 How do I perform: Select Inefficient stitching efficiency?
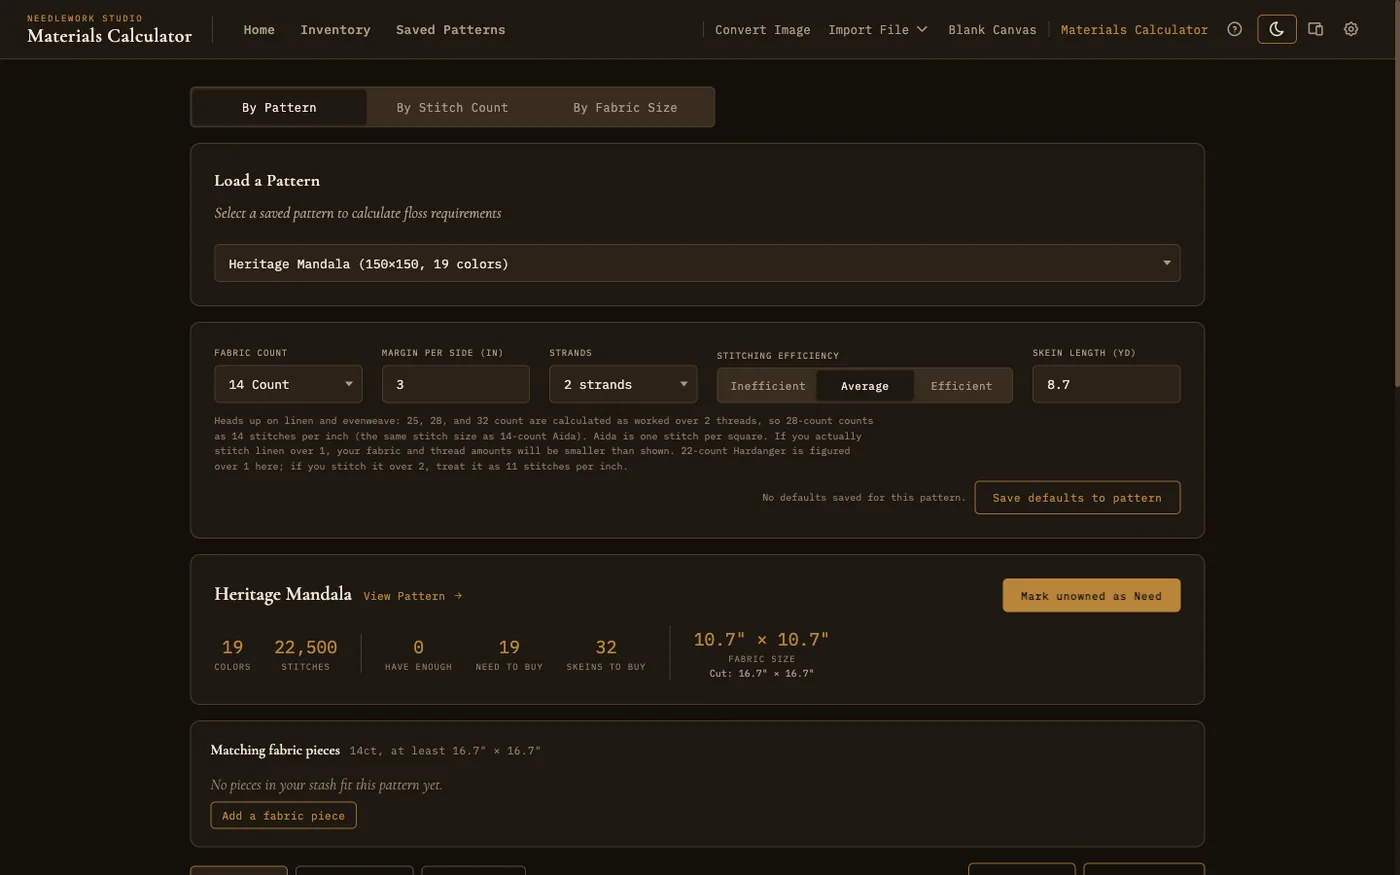767,386
